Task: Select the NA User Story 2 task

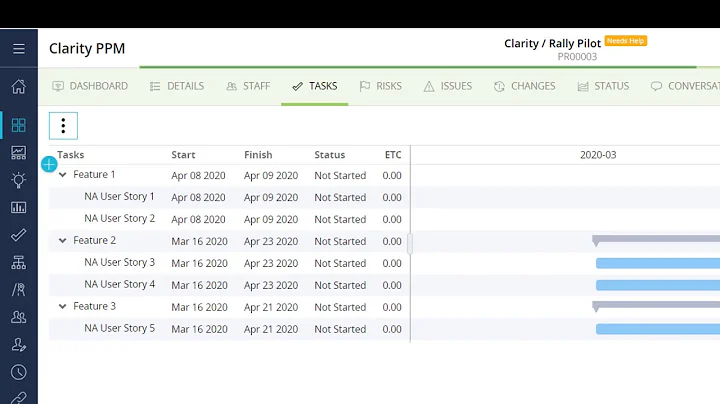Action: pos(119,219)
